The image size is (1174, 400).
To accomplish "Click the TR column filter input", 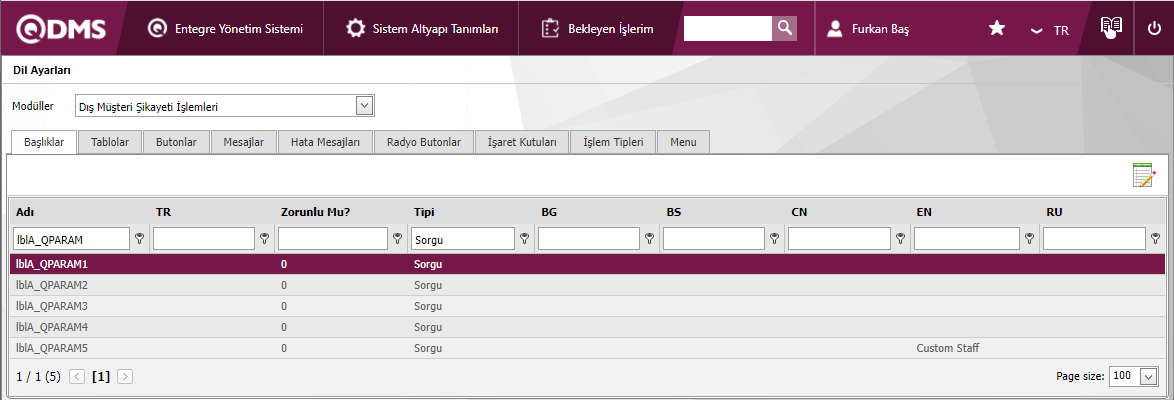I will 204,238.
